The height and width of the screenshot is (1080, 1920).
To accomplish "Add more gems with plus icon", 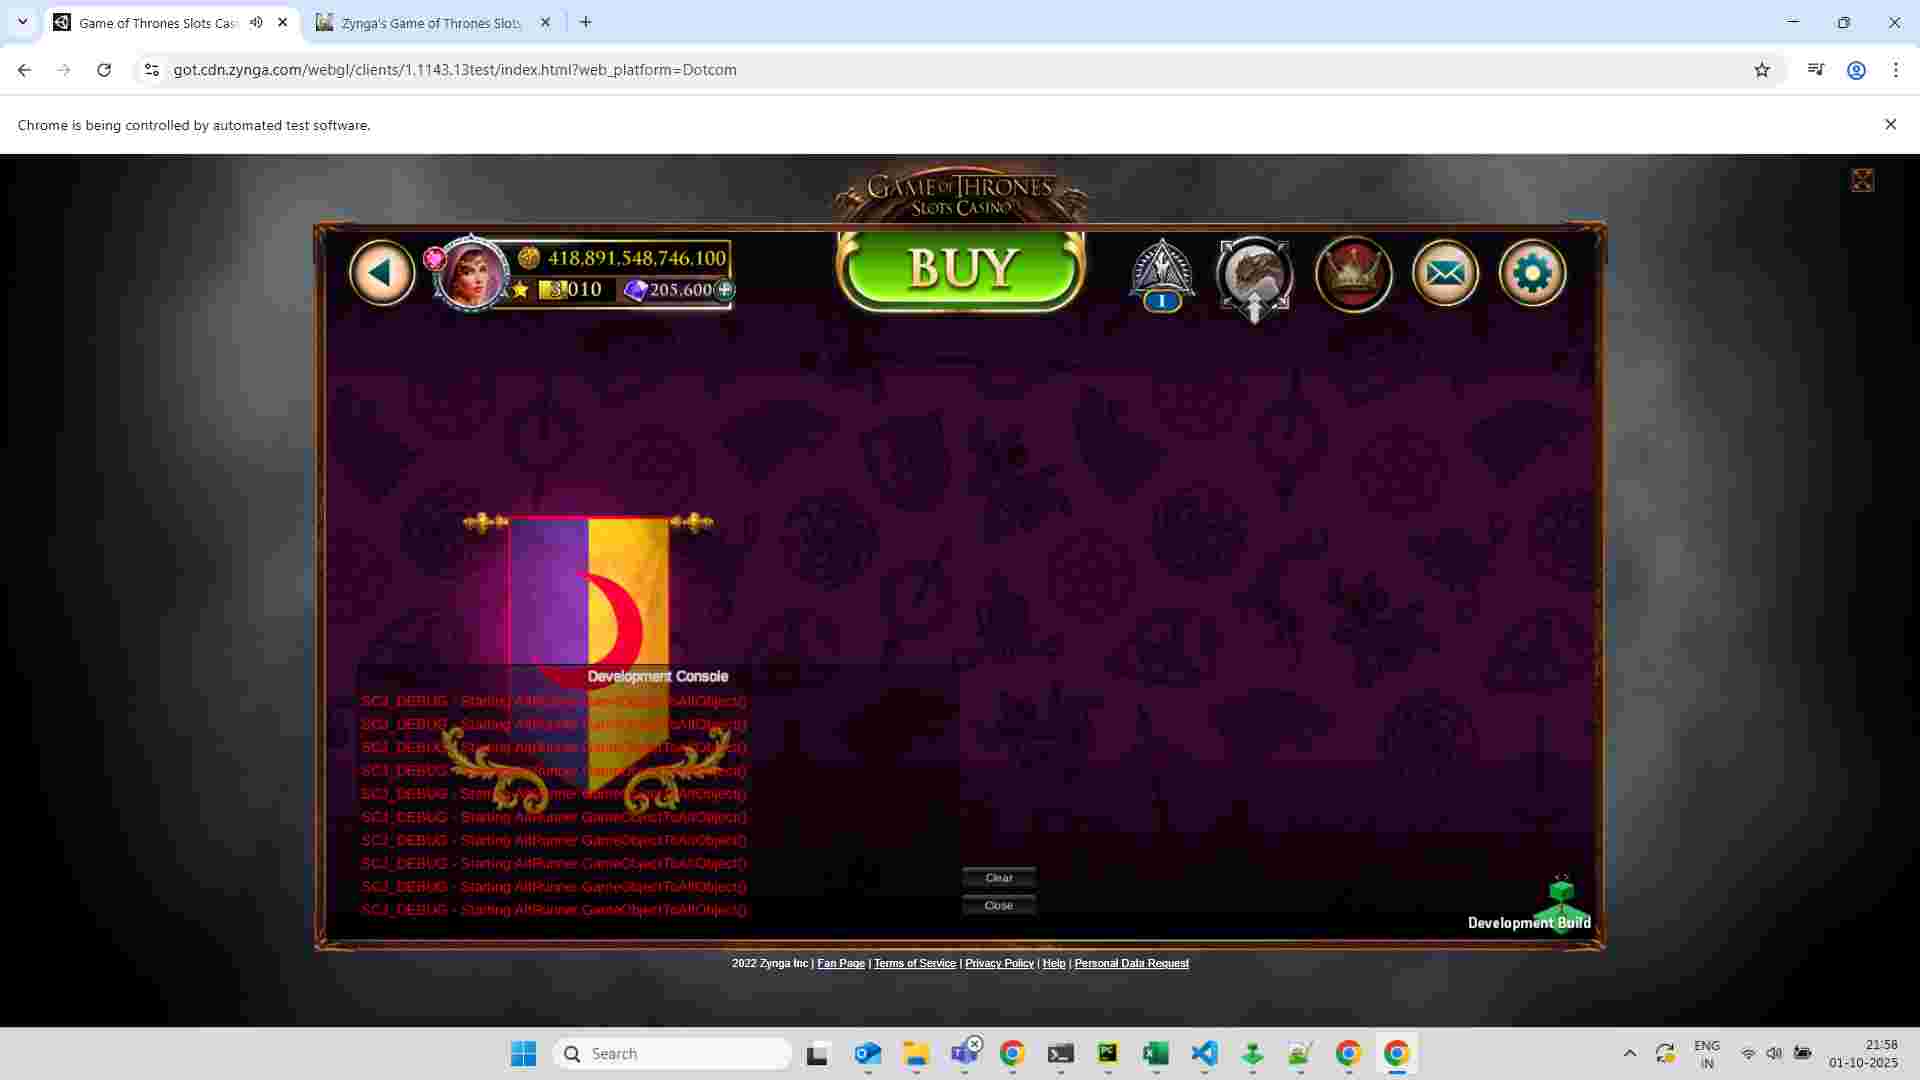I will point(725,290).
